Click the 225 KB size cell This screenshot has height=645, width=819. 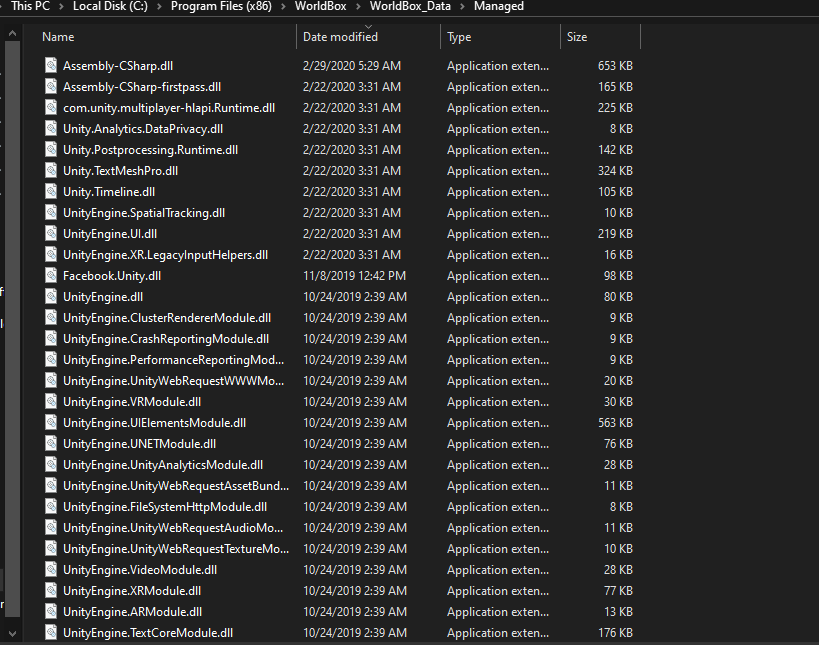[615, 108]
